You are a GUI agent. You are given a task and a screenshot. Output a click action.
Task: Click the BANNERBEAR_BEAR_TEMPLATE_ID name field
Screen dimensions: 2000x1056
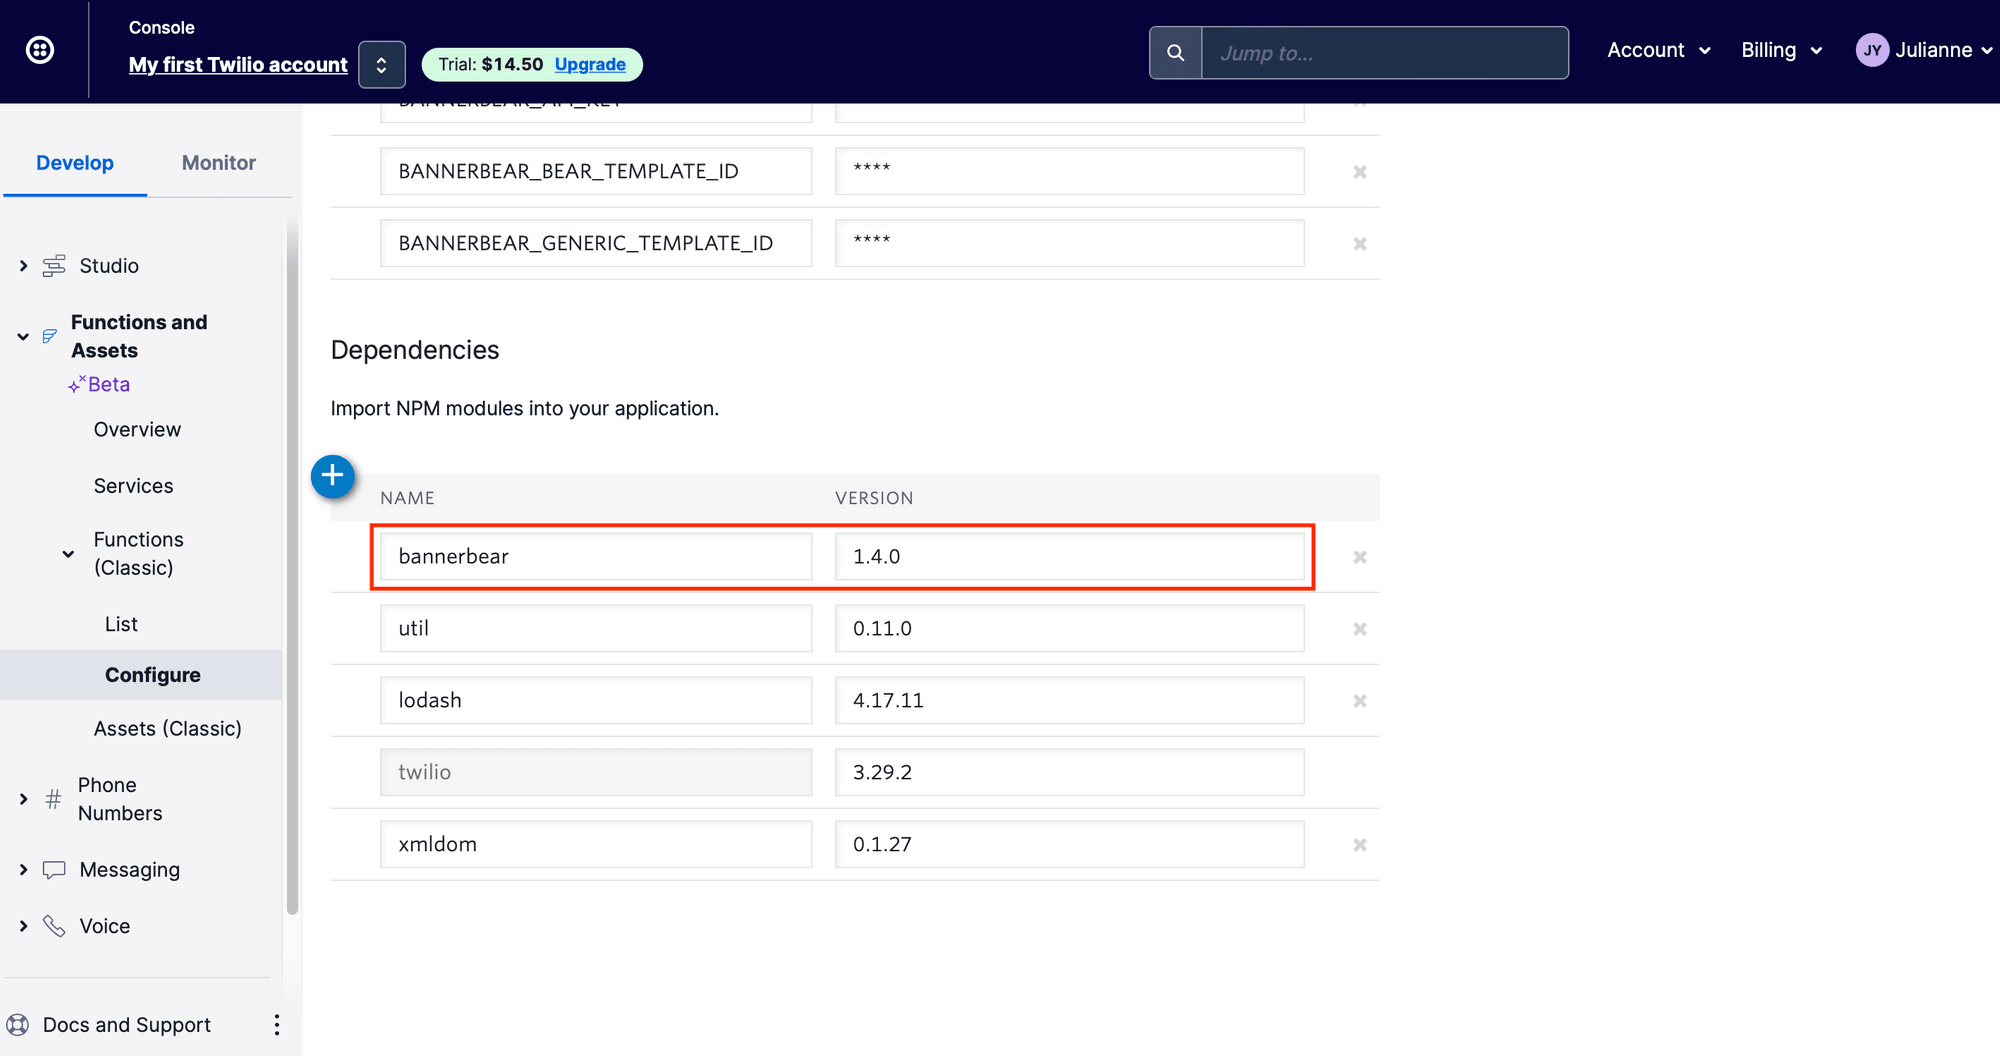596,171
